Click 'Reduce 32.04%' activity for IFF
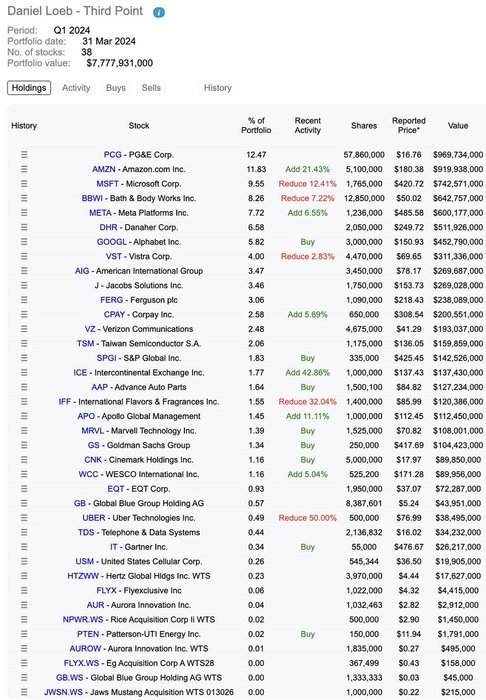Image resolution: width=486 pixels, height=700 pixels. coord(307,401)
